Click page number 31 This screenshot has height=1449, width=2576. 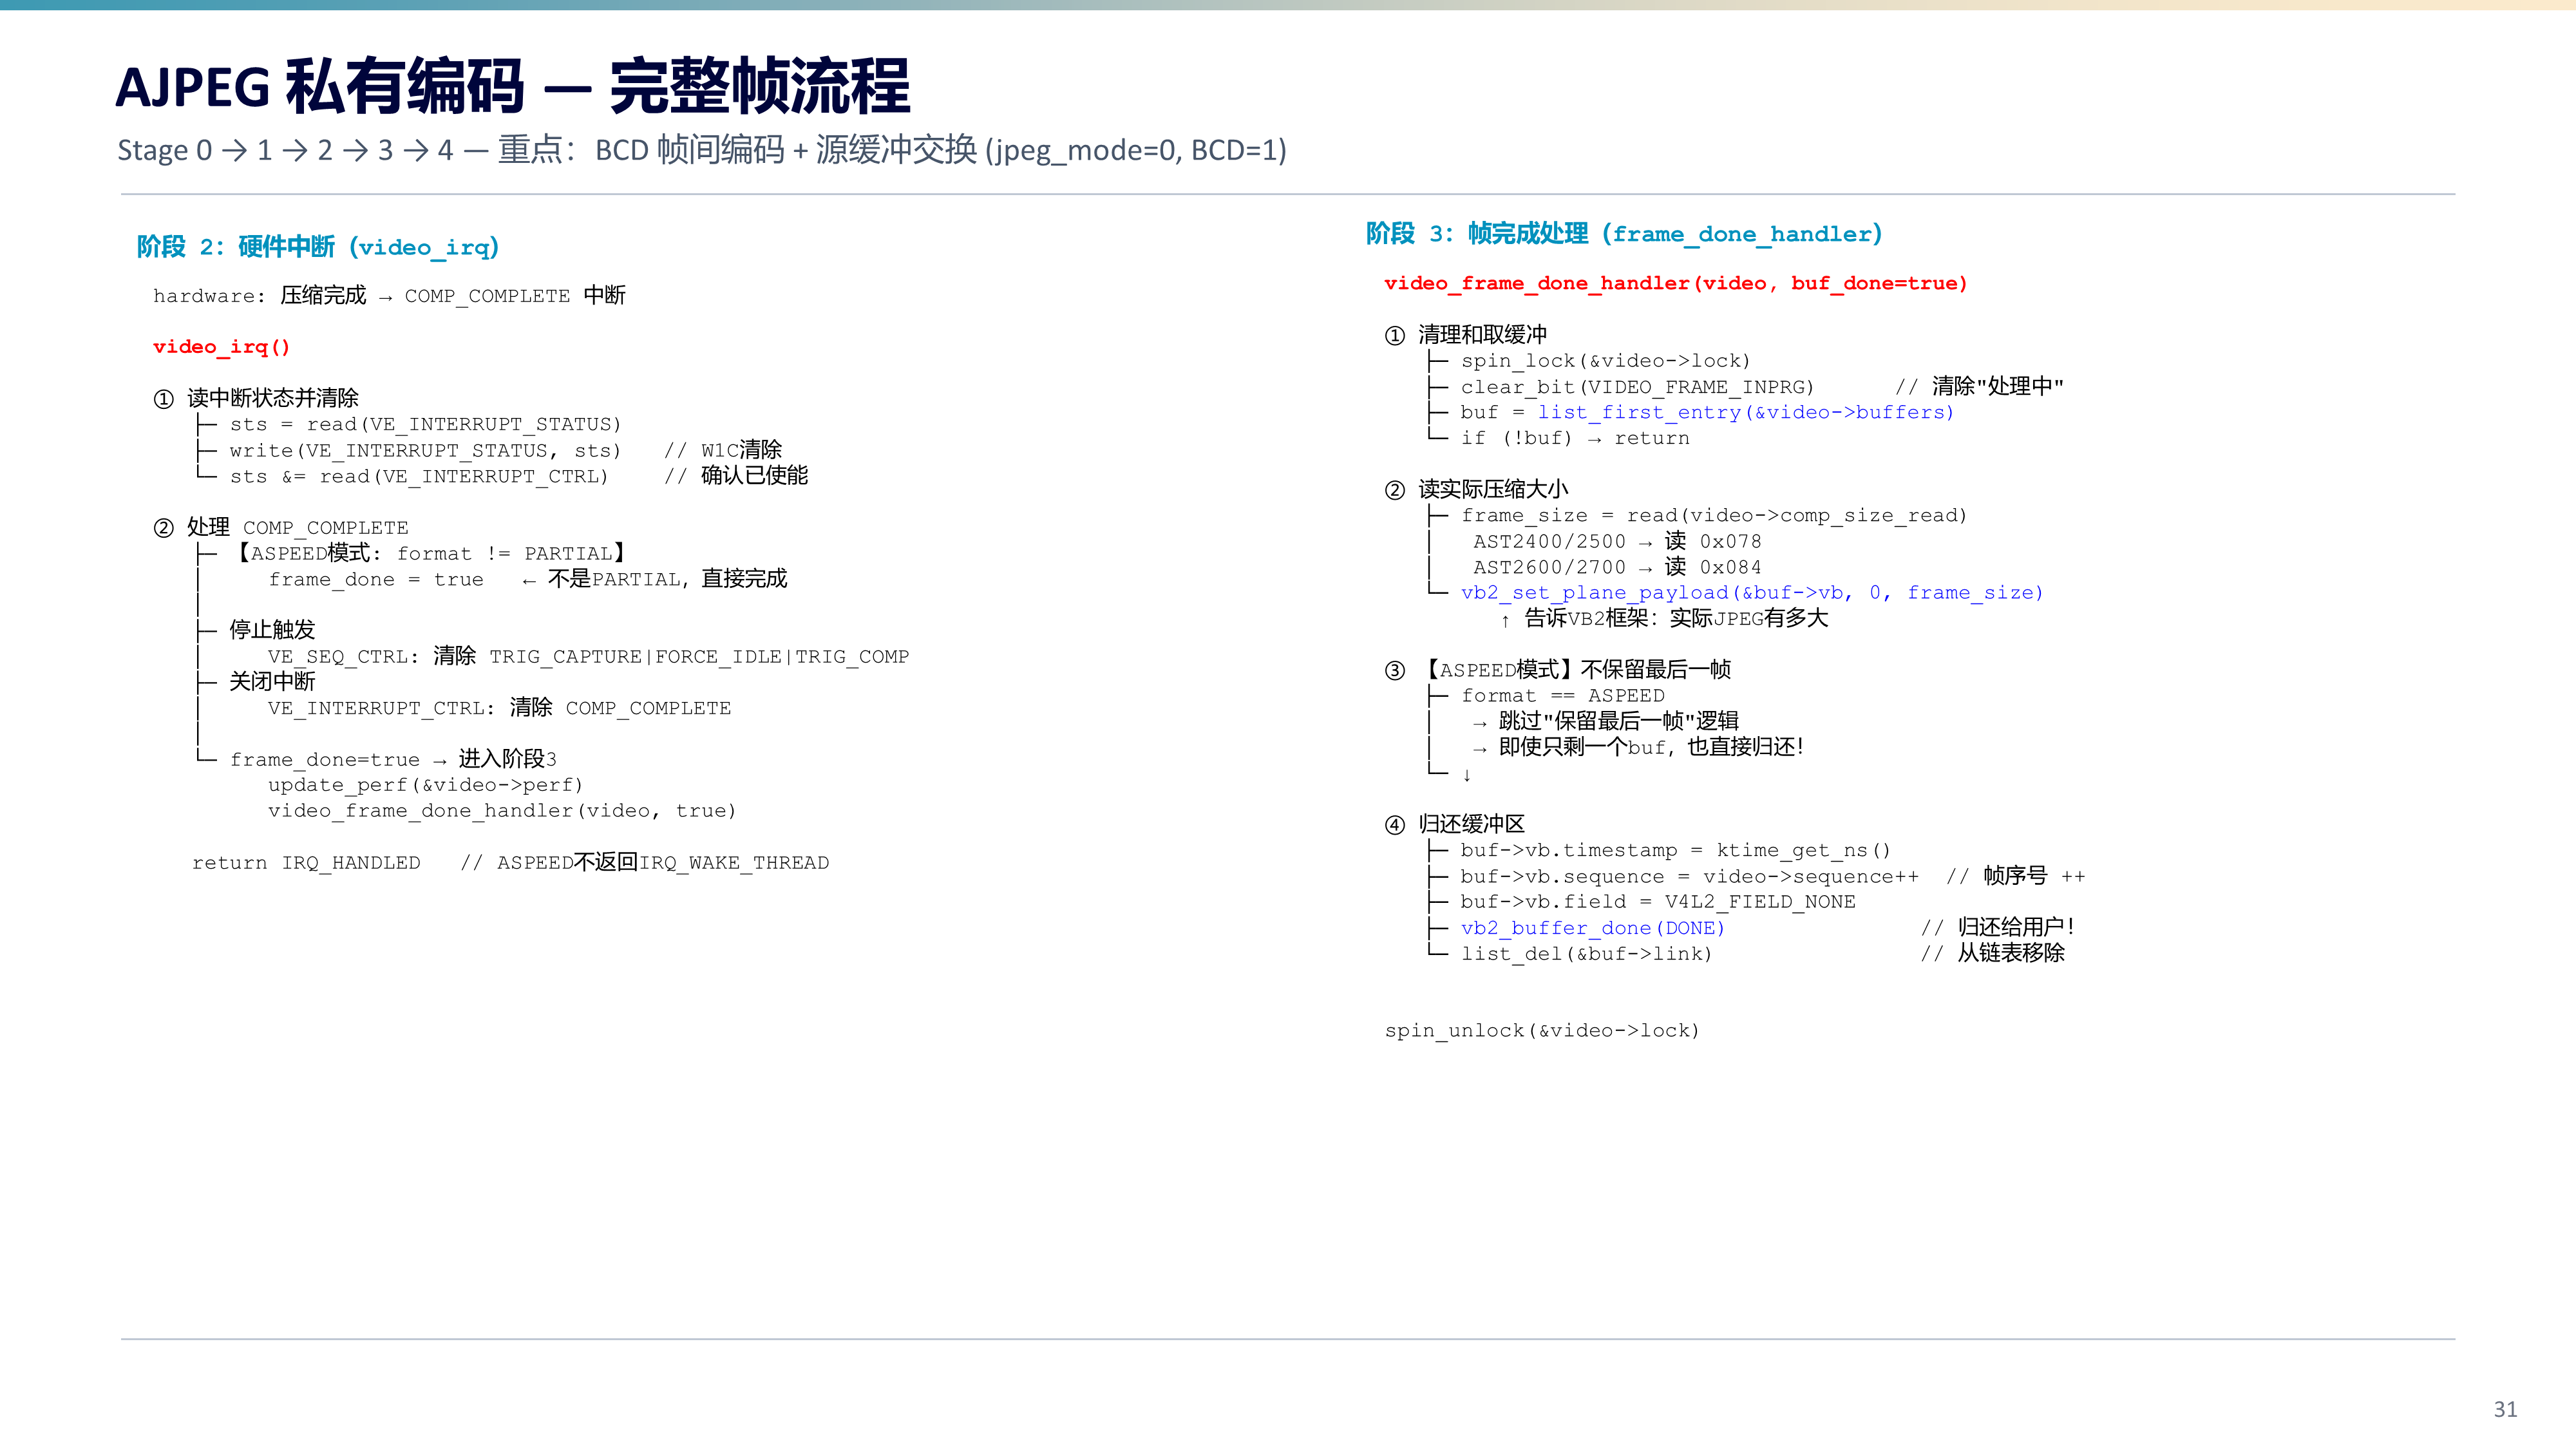click(2505, 1409)
